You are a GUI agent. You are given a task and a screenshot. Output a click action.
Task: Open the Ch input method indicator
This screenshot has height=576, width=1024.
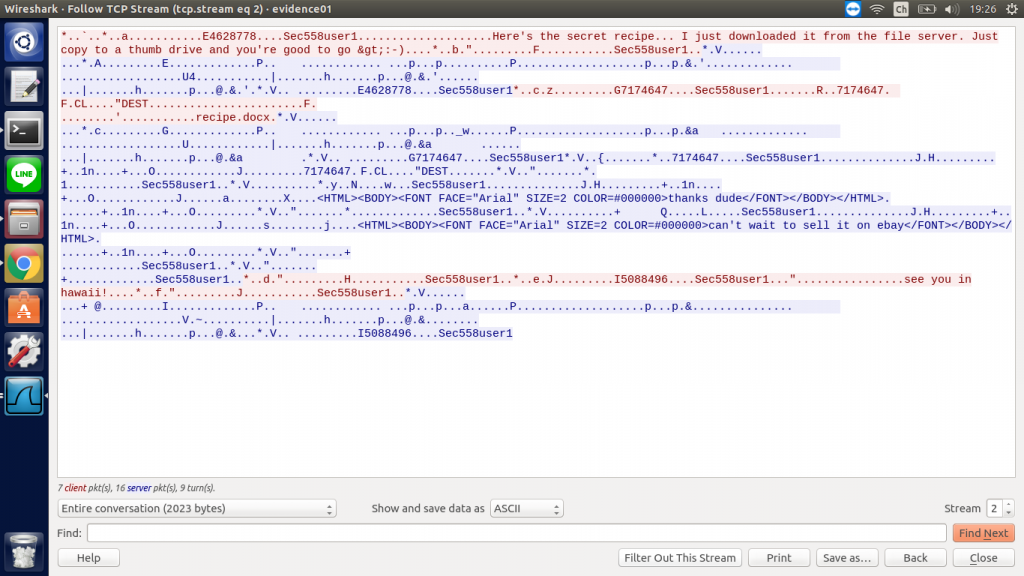click(901, 9)
